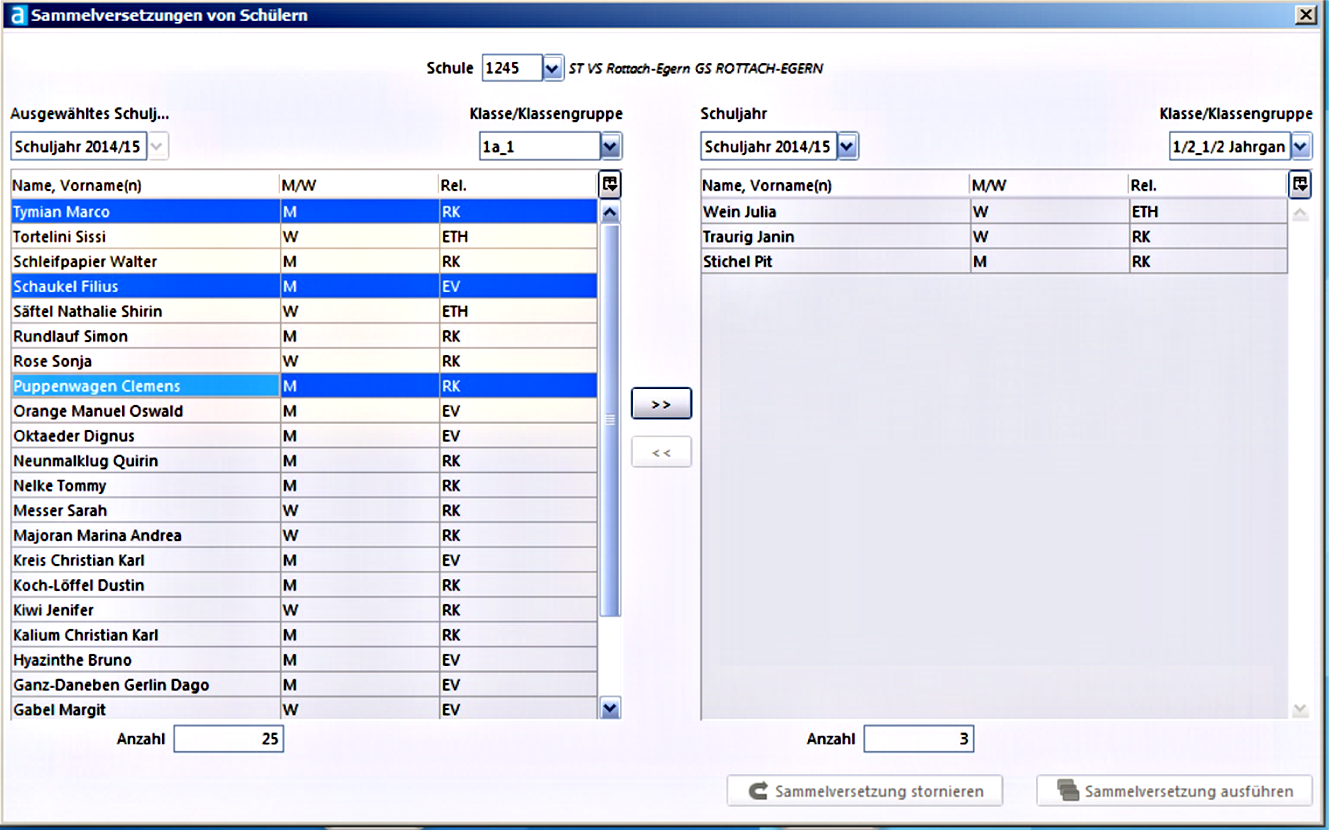Select the row Kiwi Jenifer
This screenshot has height=830, width=1329.
[304, 610]
